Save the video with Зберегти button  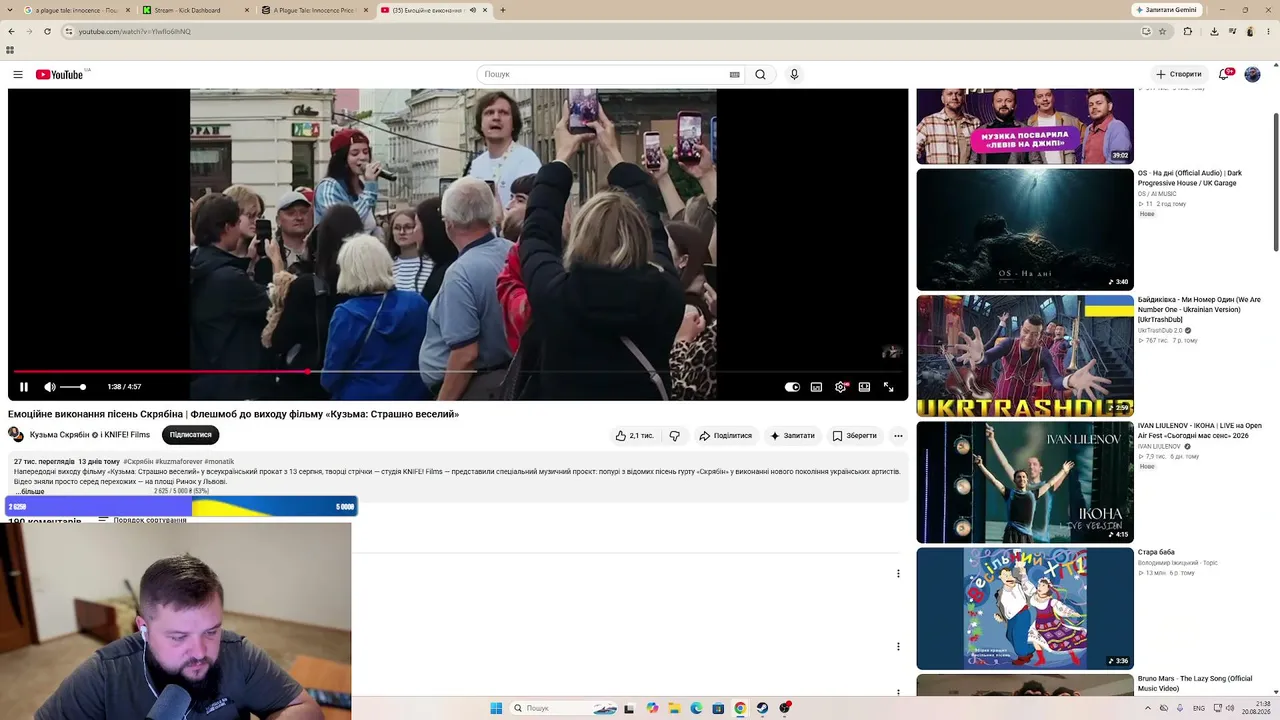(x=854, y=436)
